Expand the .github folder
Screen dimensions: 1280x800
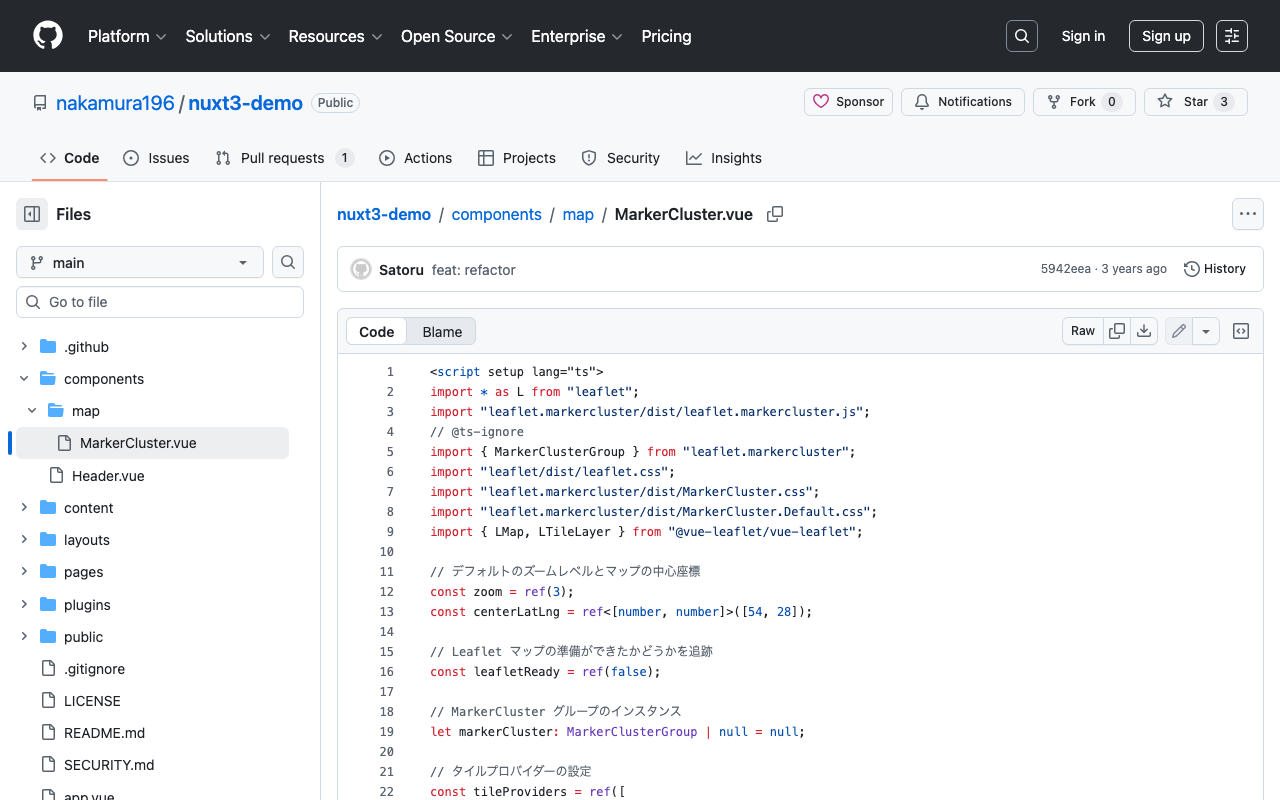[x=24, y=347]
